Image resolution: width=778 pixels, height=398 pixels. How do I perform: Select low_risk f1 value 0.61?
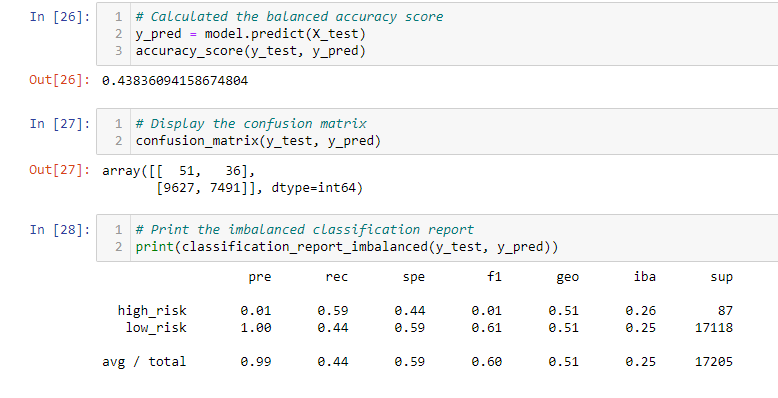[x=487, y=328]
